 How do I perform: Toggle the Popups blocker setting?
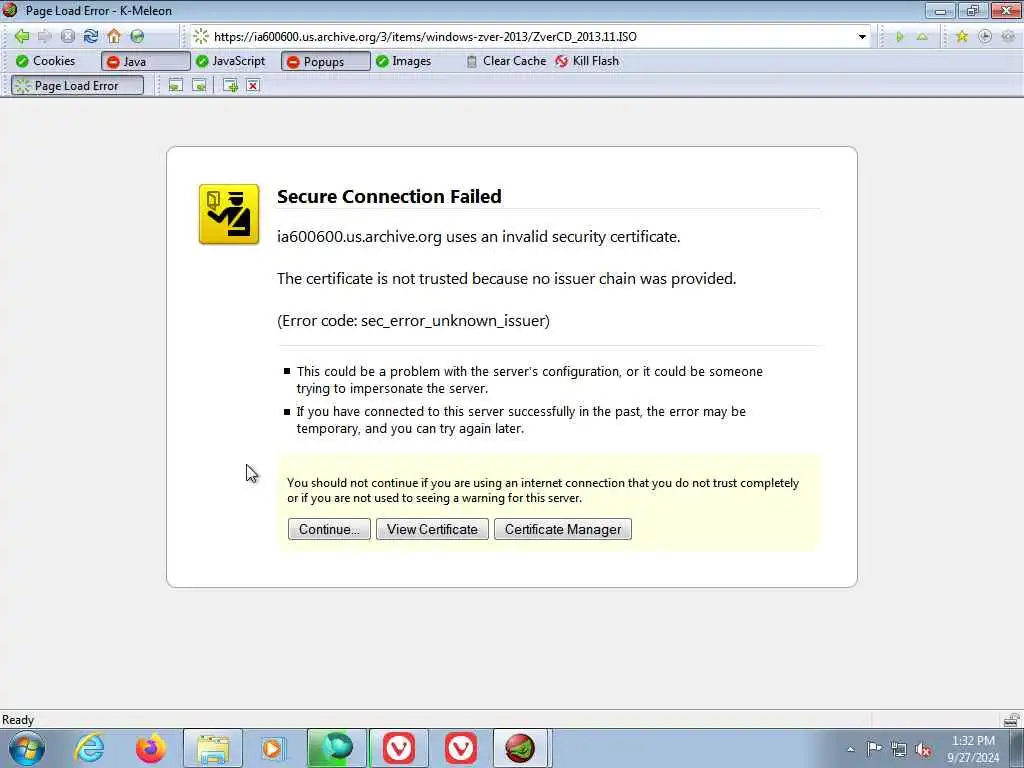click(325, 61)
